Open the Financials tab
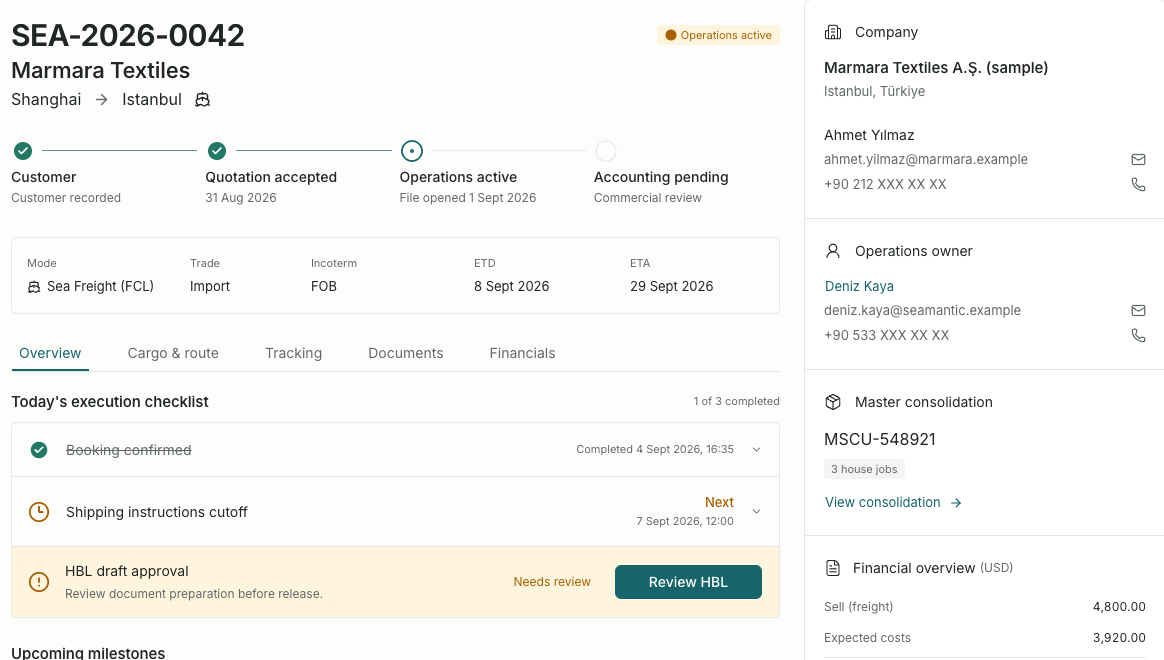1164x660 pixels. (522, 353)
